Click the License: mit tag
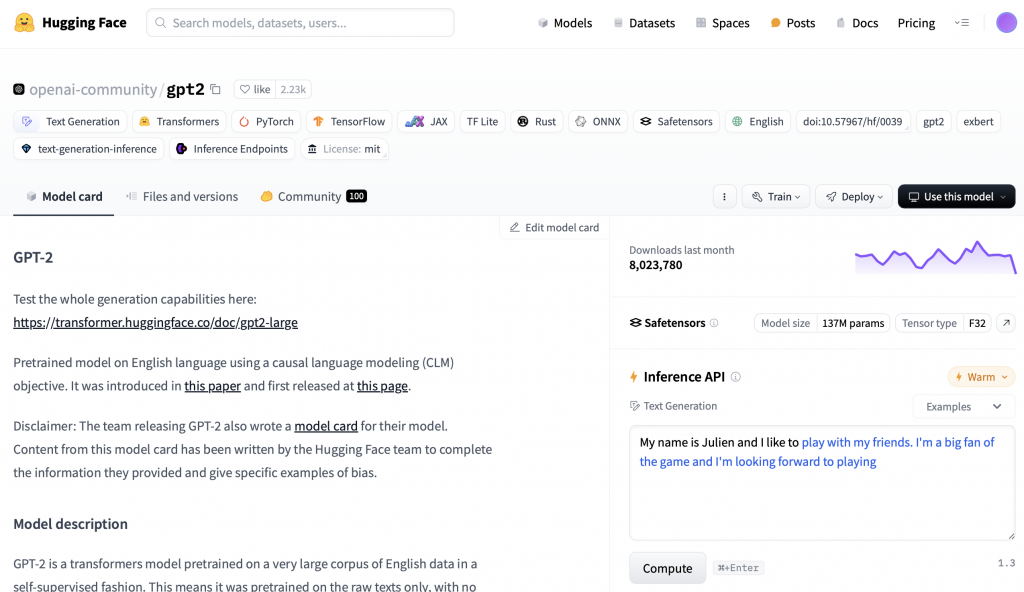 click(344, 149)
